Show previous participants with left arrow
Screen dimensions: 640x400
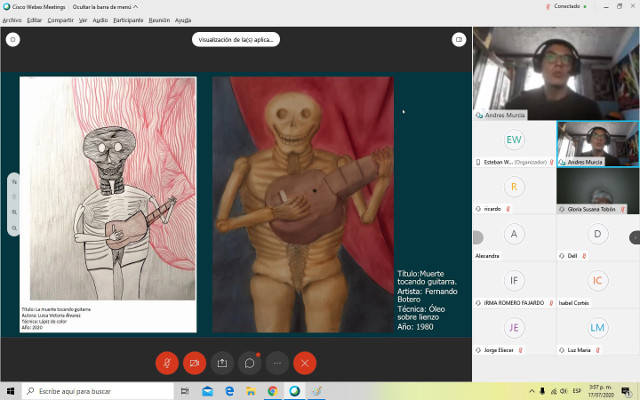pyautogui.click(x=478, y=237)
